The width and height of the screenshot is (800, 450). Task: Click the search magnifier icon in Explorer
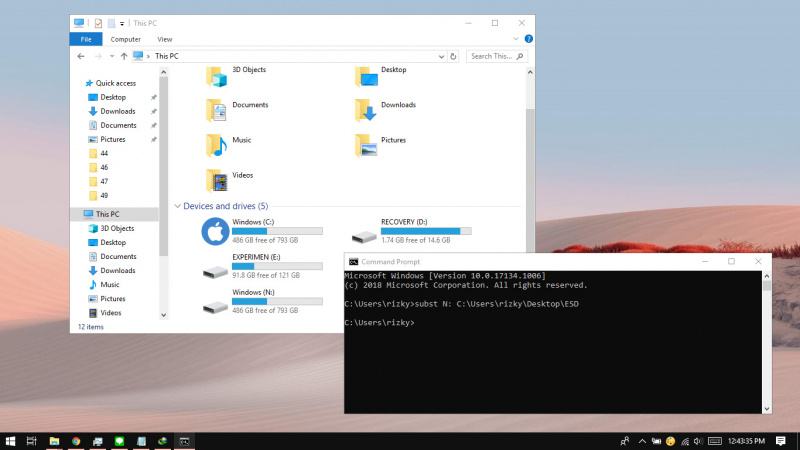click(520, 56)
